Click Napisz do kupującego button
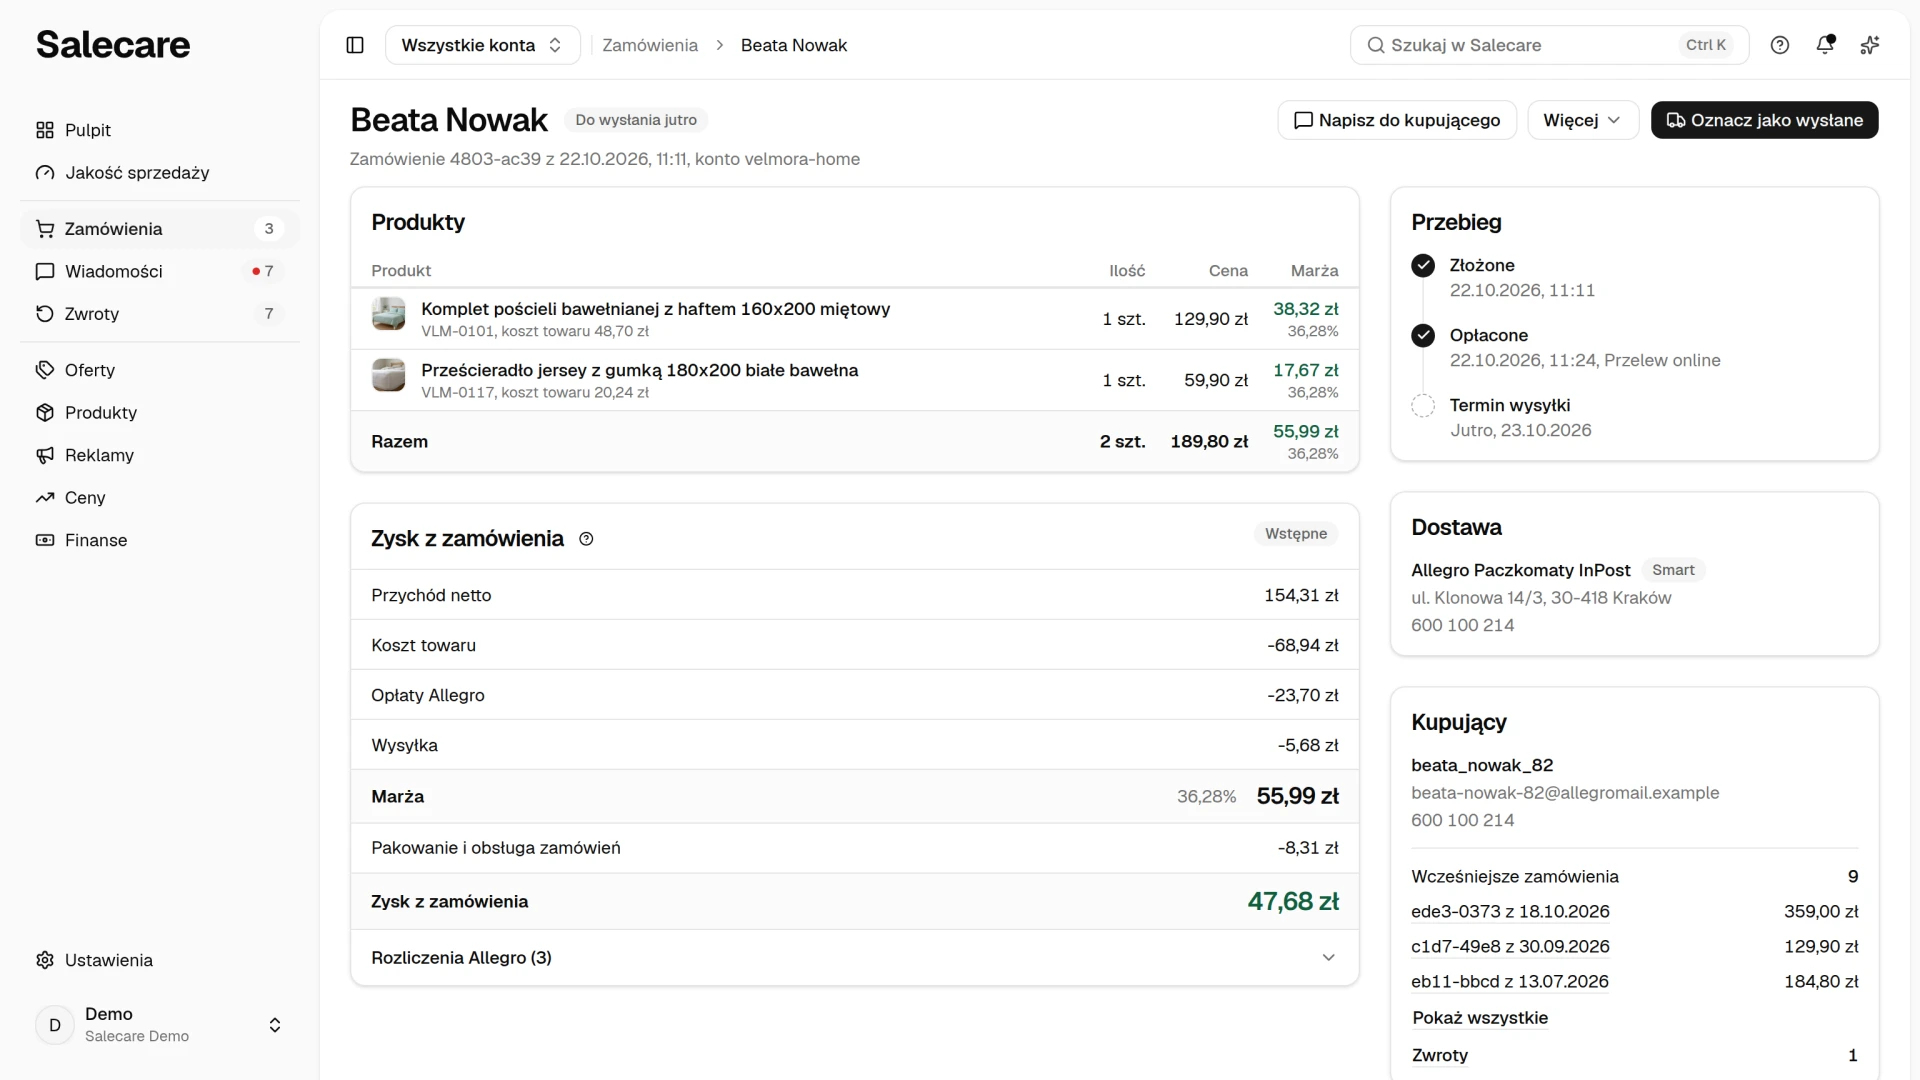Viewport: 1920px width, 1080px height. (1397, 120)
